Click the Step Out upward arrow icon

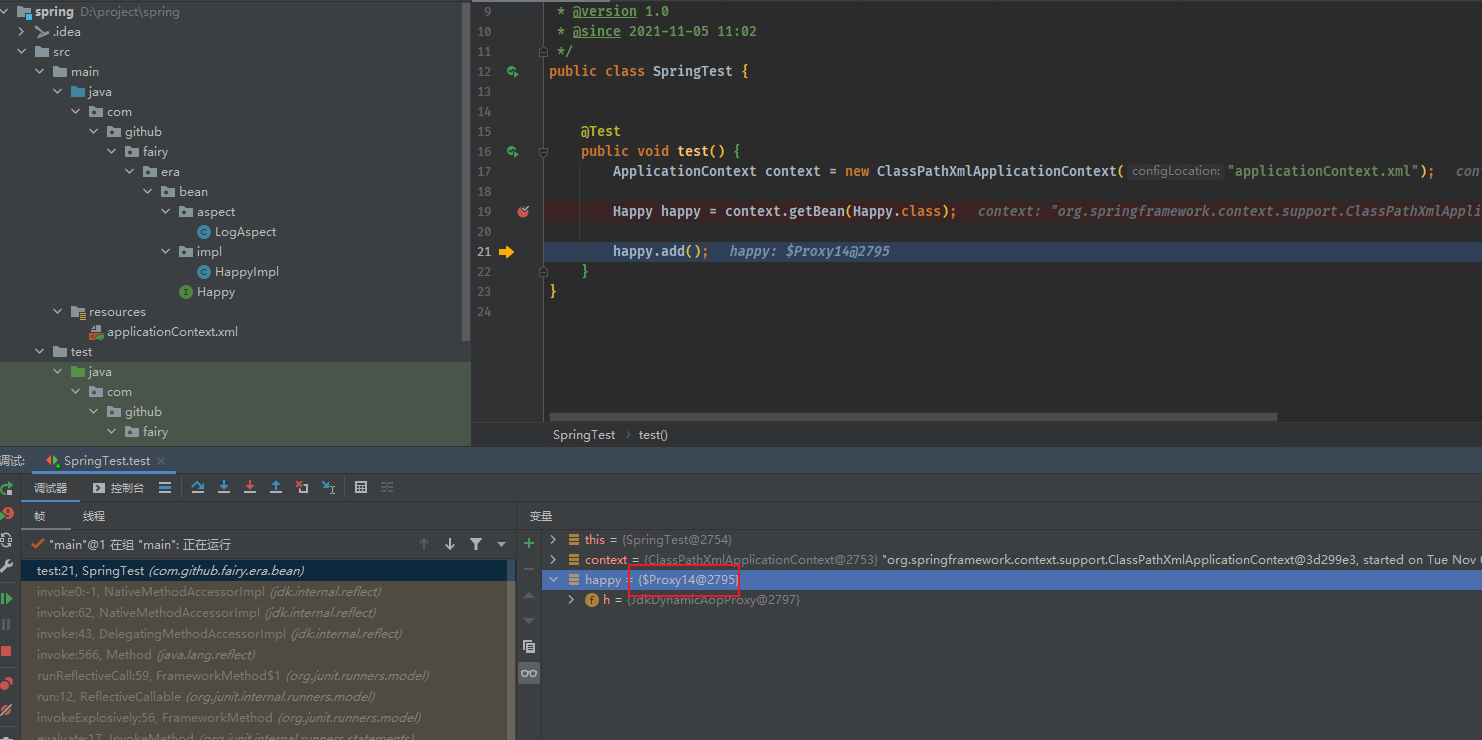point(276,487)
